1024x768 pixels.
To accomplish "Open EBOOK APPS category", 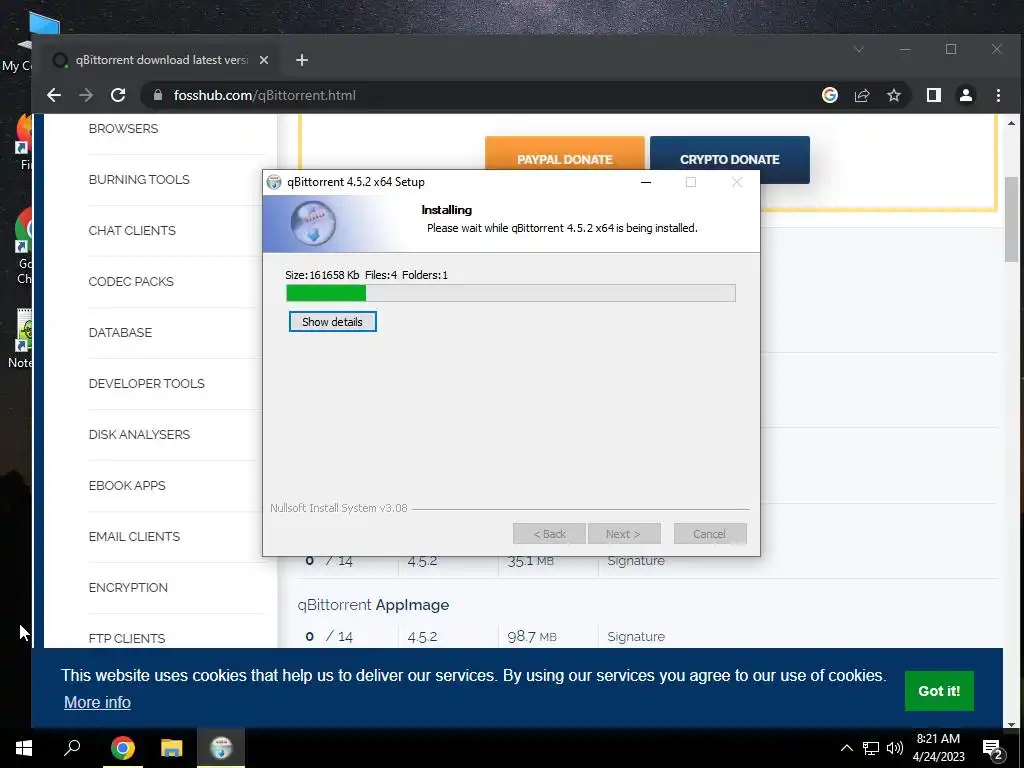I will (x=127, y=485).
